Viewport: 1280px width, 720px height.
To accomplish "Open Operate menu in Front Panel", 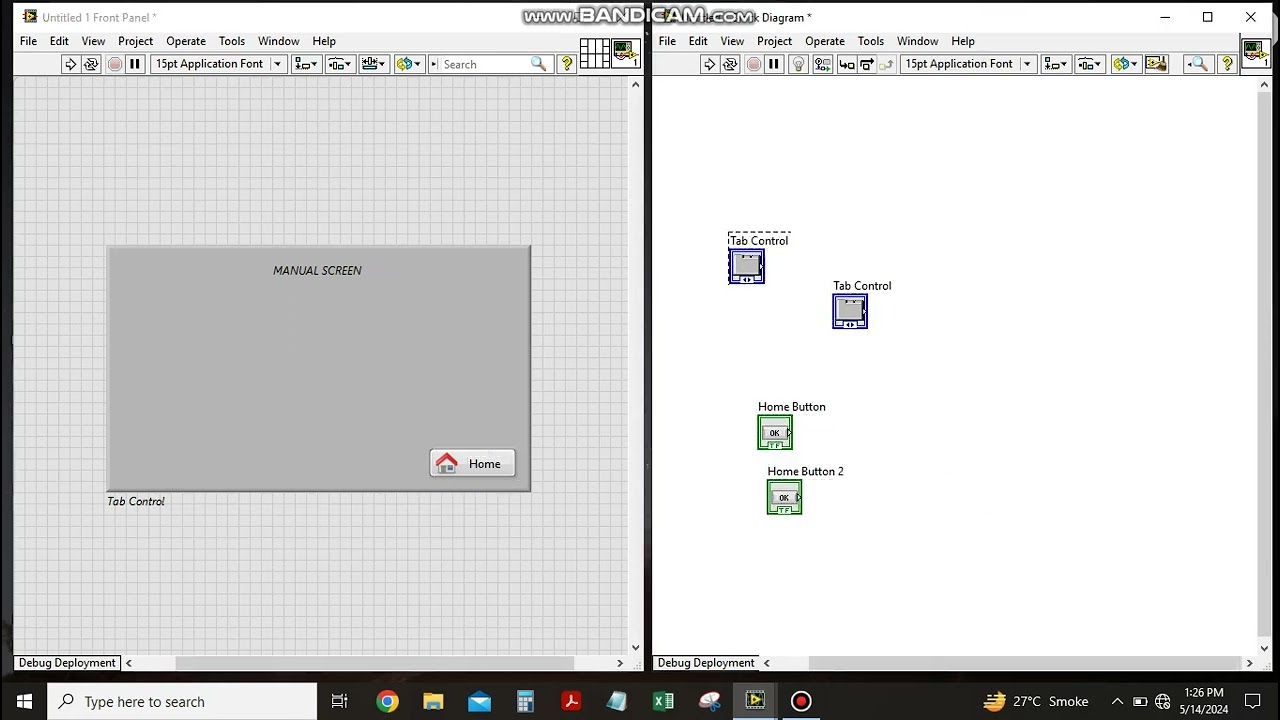I will 186,41.
